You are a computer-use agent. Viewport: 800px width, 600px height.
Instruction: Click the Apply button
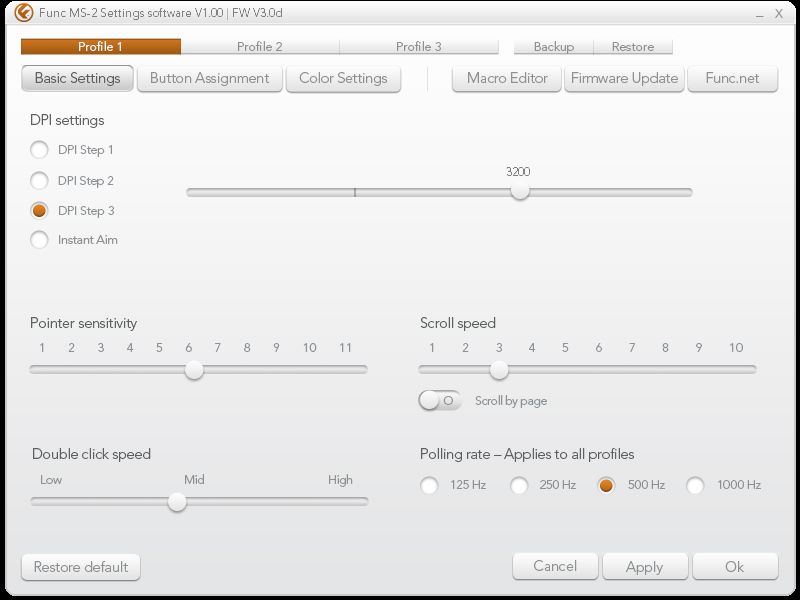click(645, 566)
